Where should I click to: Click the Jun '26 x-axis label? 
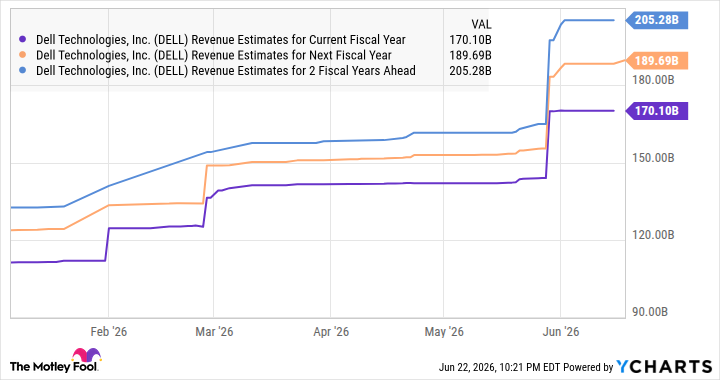coord(561,332)
